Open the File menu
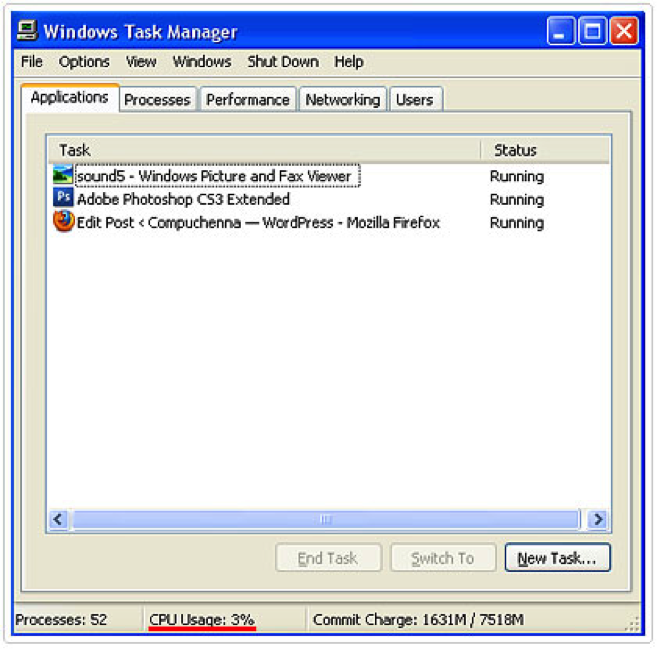Image resolution: width=657 pixels, height=649 pixels. click(32, 62)
